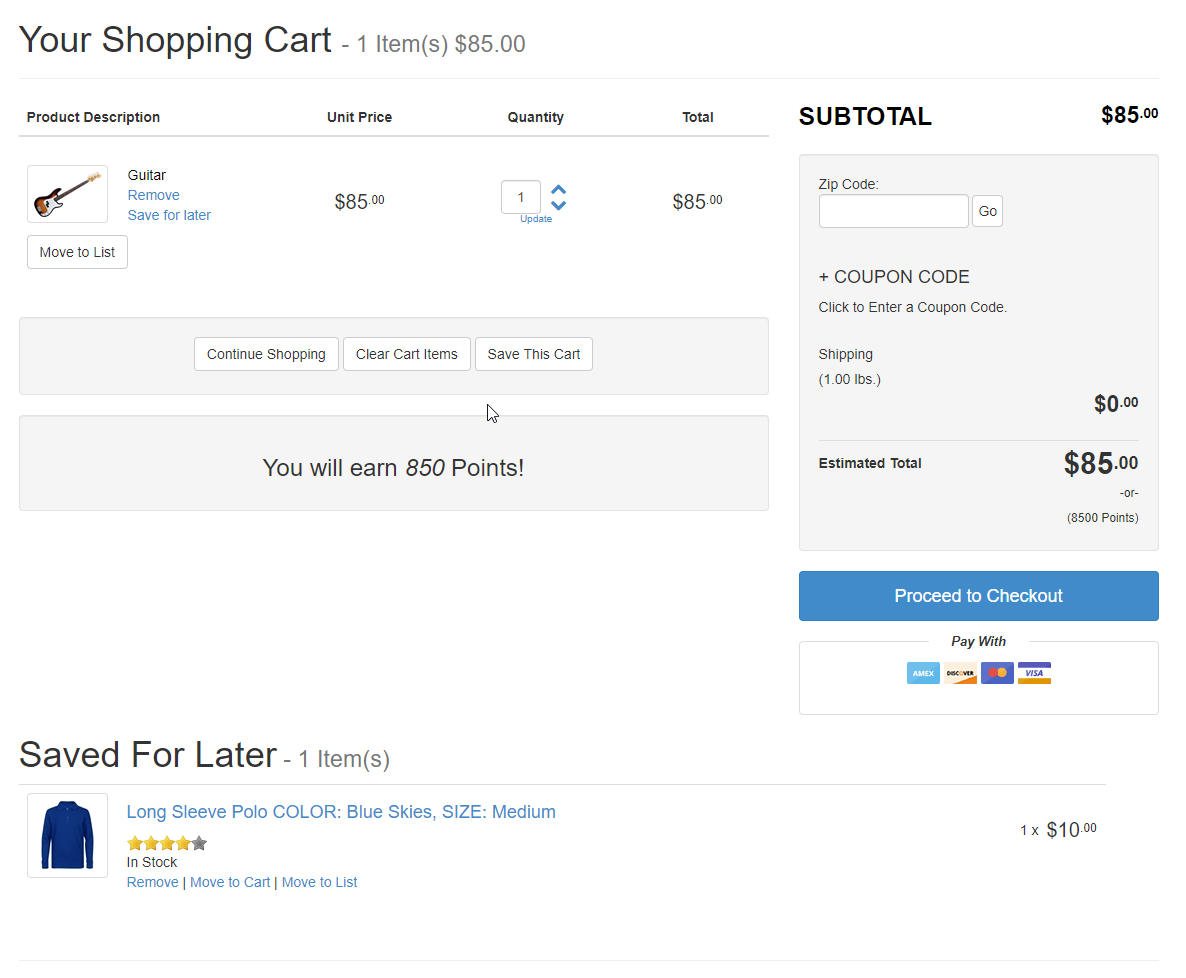This screenshot has height=978, width=1186.
Task: Click the Visa card icon
Action: pyautogui.click(x=1034, y=673)
